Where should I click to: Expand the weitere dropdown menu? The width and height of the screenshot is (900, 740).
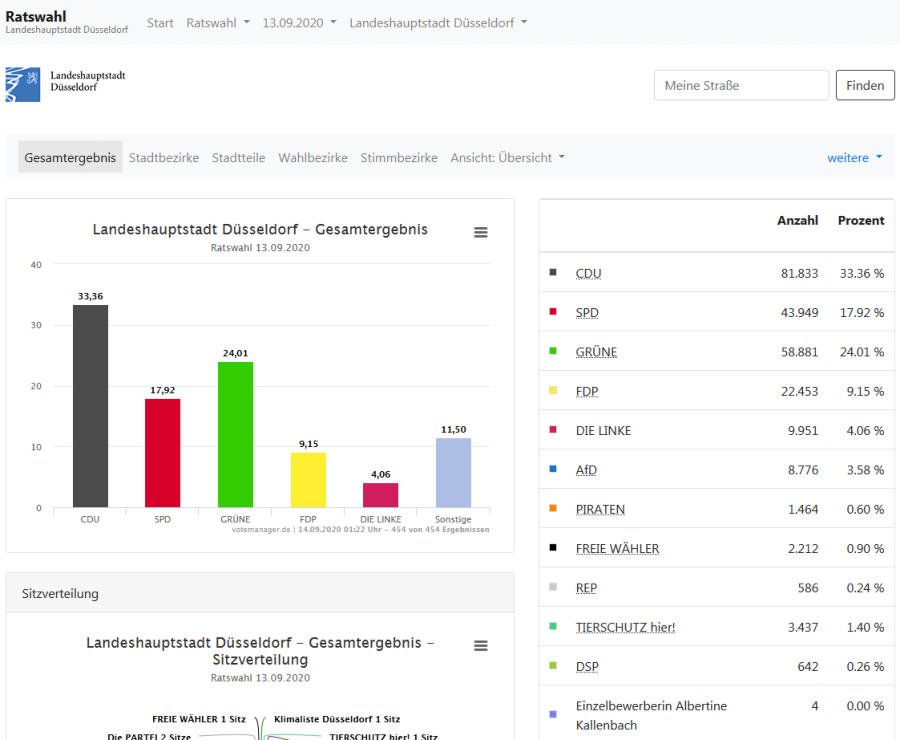point(854,157)
